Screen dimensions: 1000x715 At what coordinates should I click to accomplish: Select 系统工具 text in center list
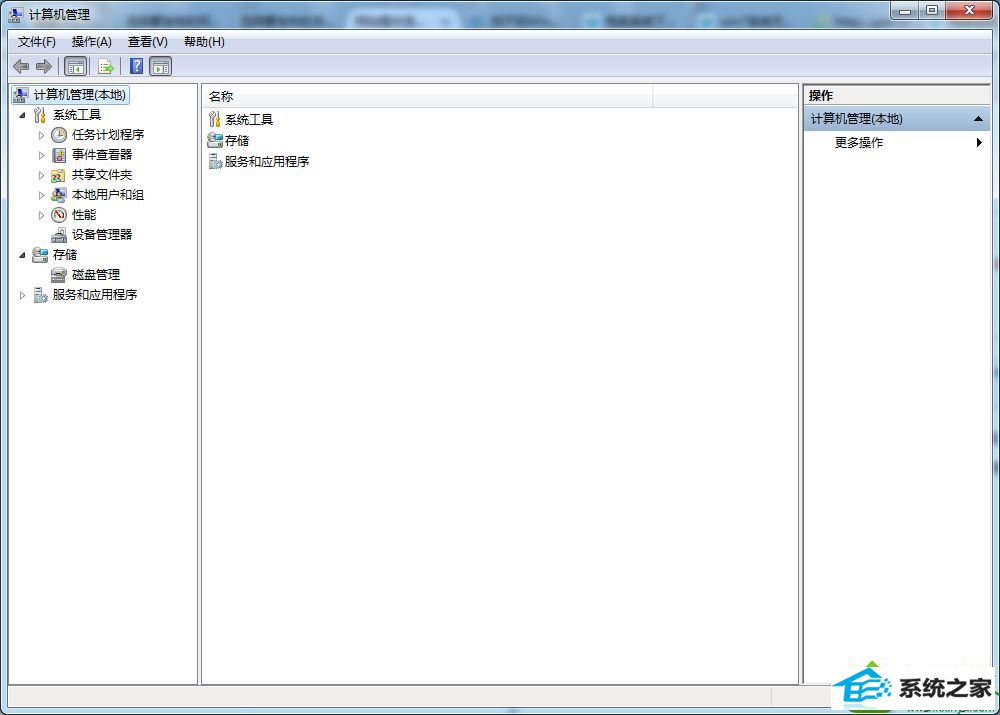[249, 120]
